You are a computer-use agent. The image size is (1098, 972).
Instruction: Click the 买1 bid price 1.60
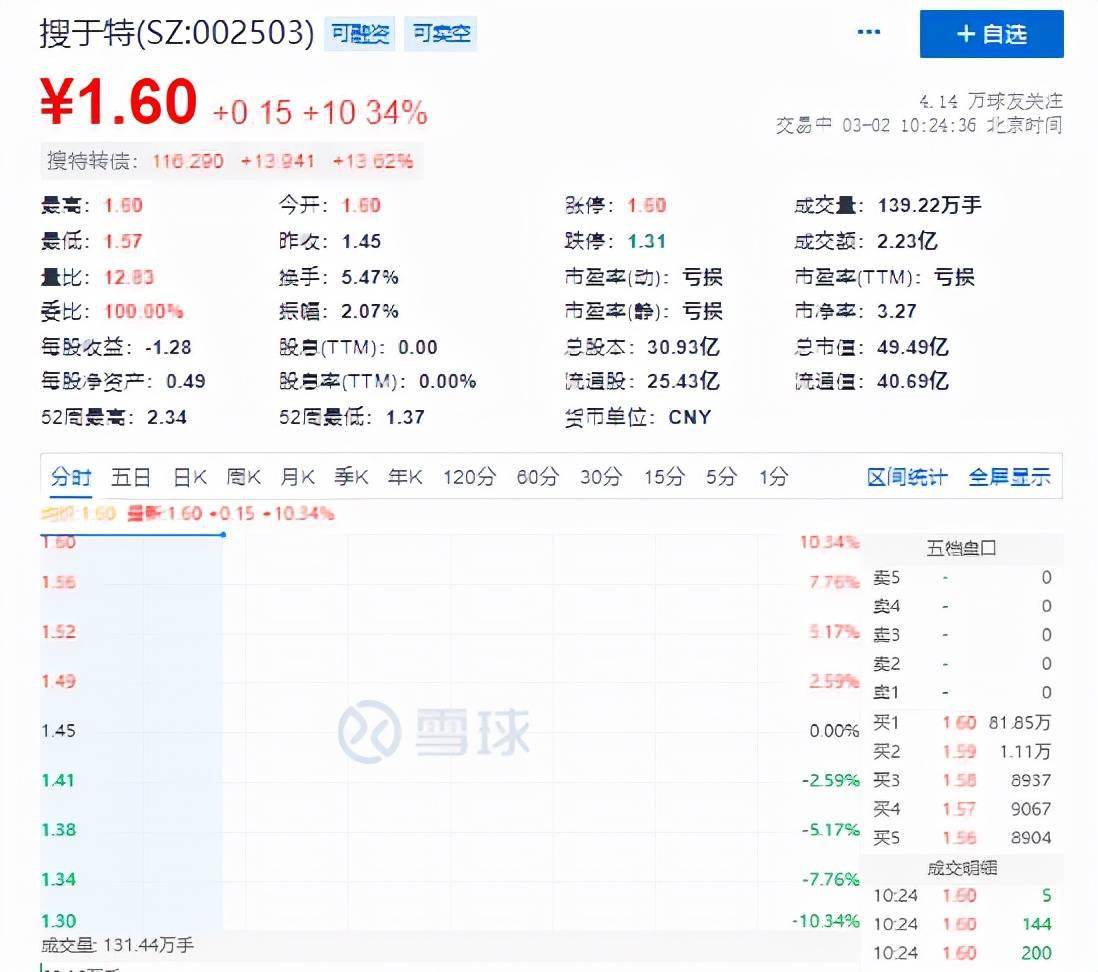(957, 722)
